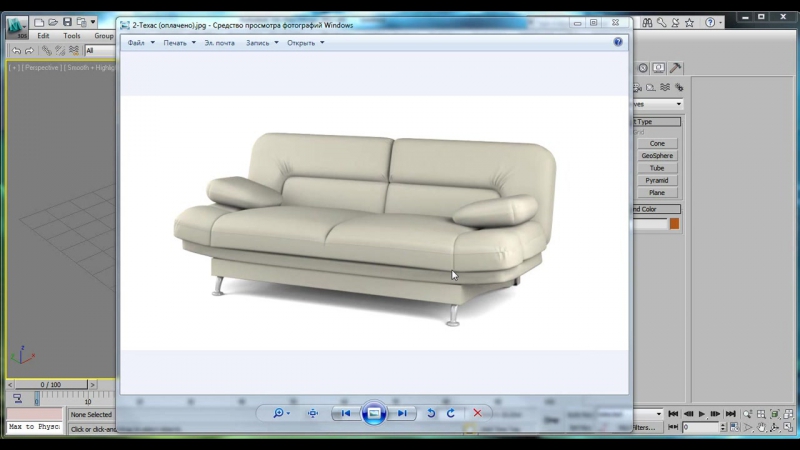Click the GeoSphere primitive button
The image size is (800, 450).
pos(657,156)
